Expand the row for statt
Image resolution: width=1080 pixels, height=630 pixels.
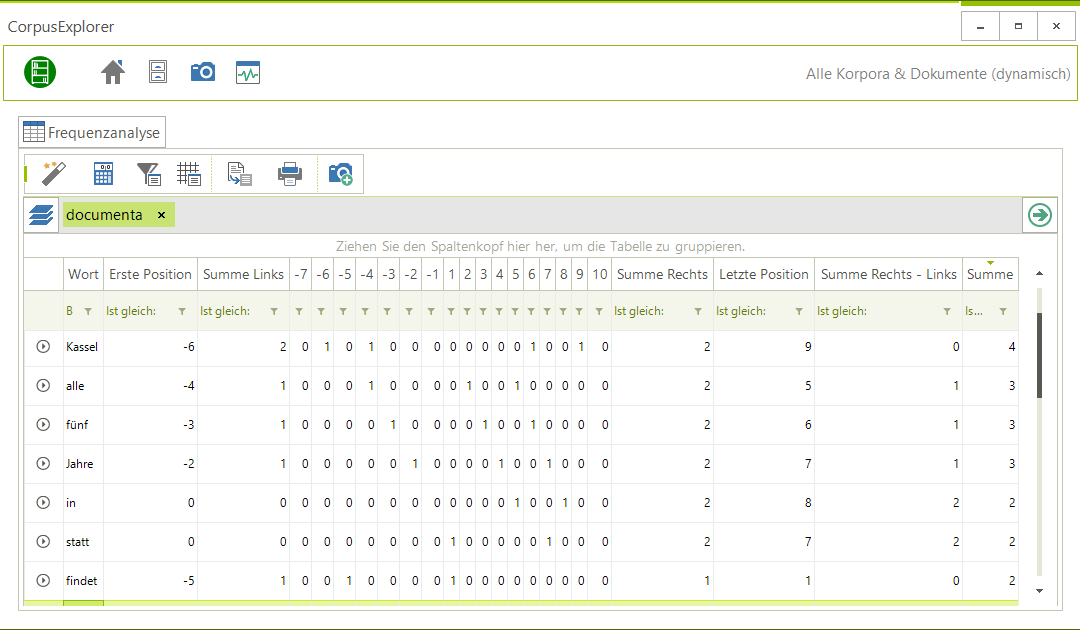coord(43,542)
